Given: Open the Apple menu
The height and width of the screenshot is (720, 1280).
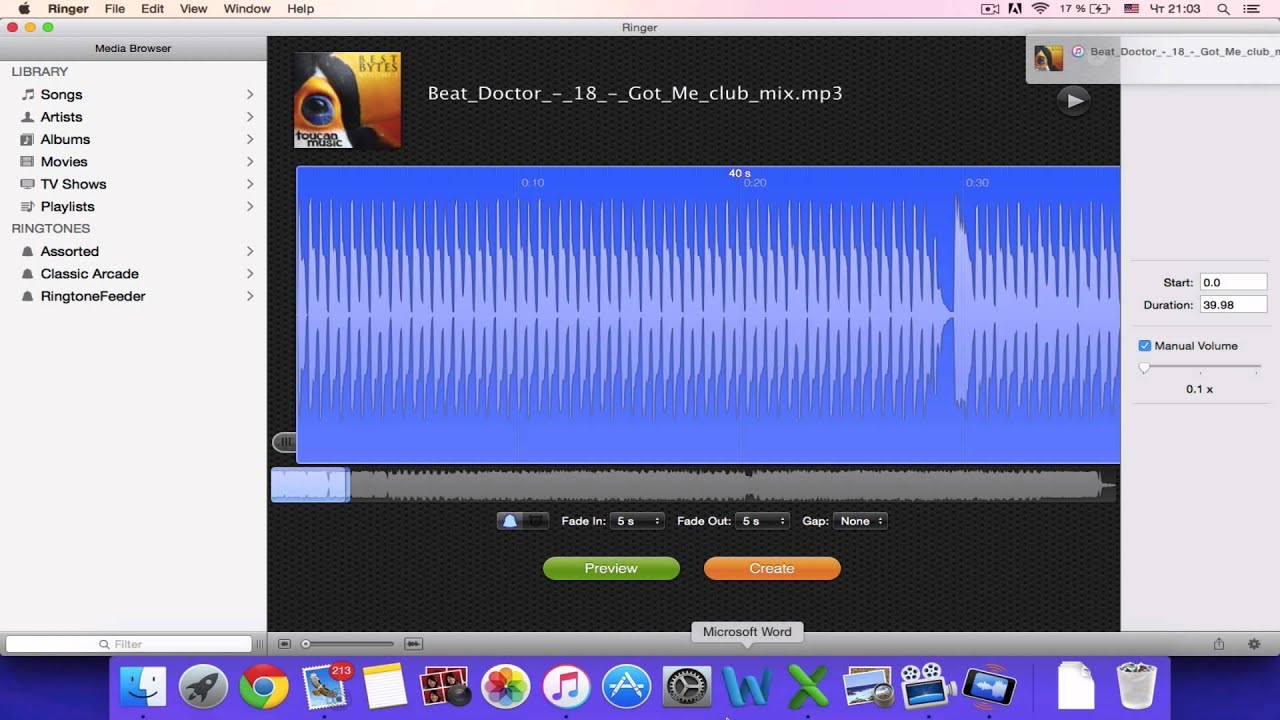Looking at the screenshot, I should pyautogui.click(x=24, y=9).
